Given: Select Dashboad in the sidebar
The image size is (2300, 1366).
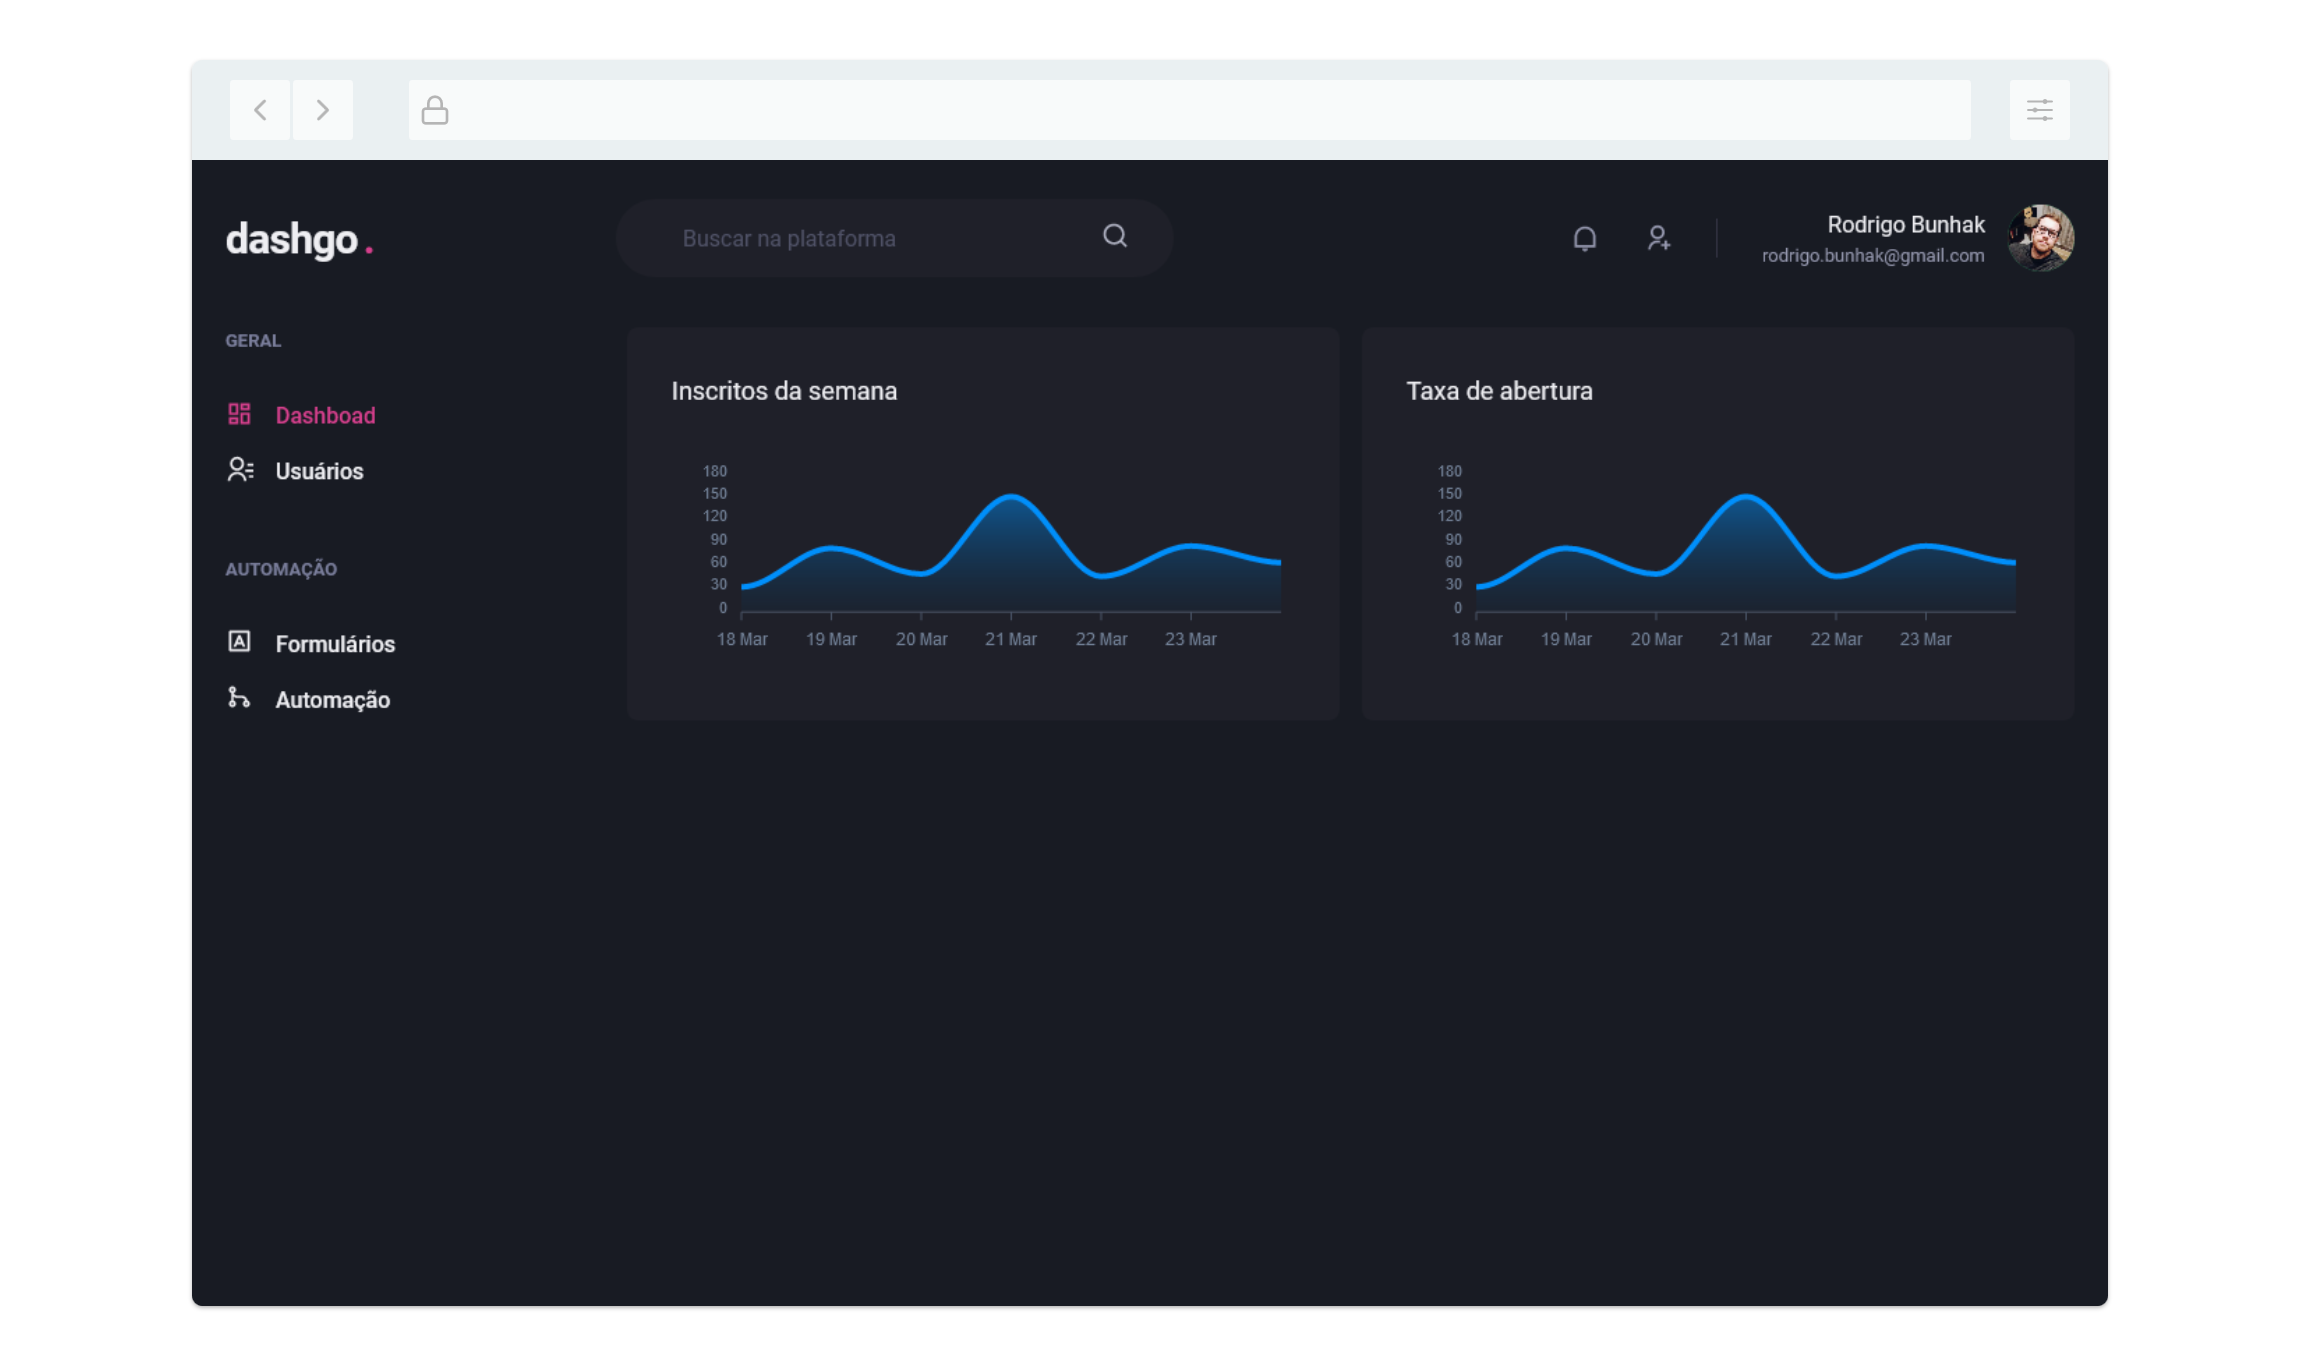Looking at the screenshot, I should coord(325,415).
